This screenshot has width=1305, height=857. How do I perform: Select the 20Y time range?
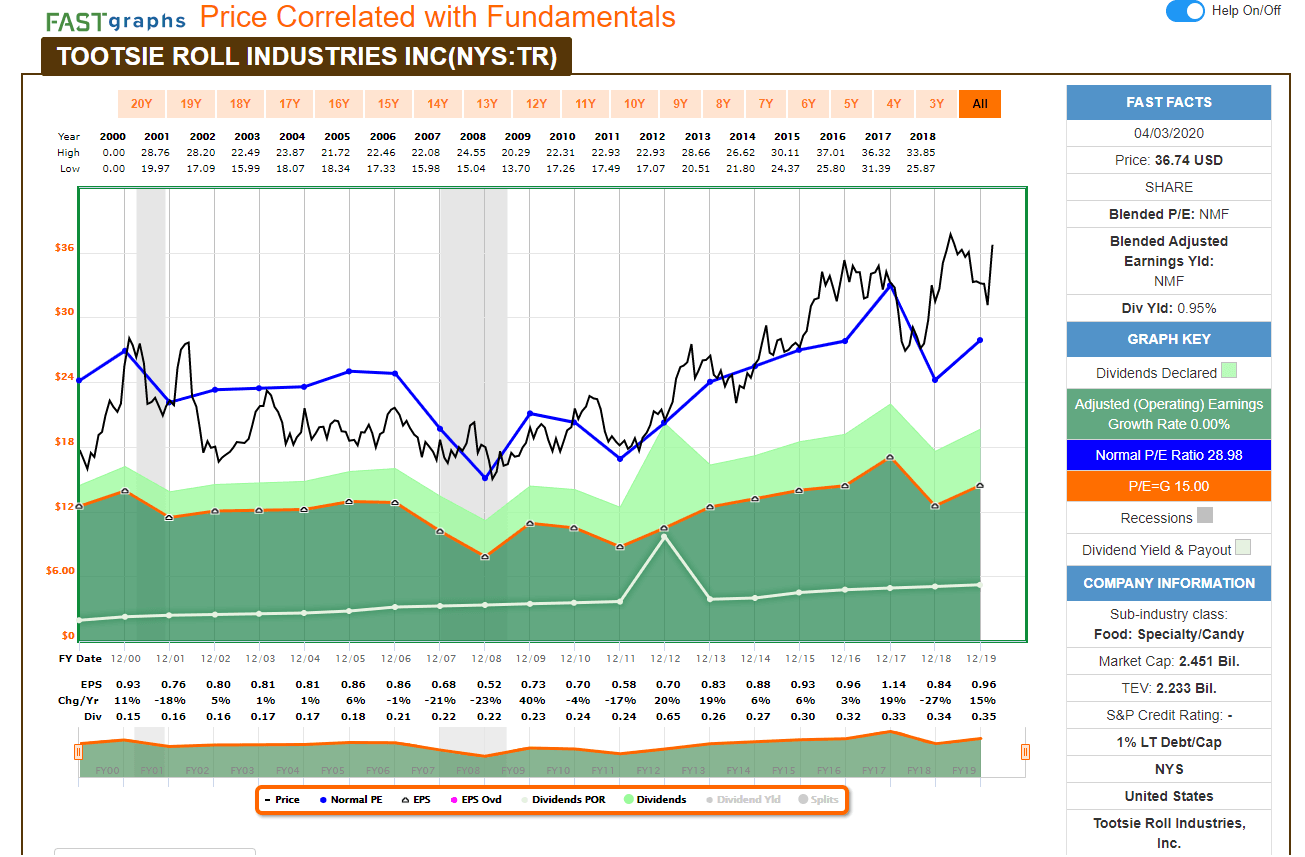coord(141,104)
